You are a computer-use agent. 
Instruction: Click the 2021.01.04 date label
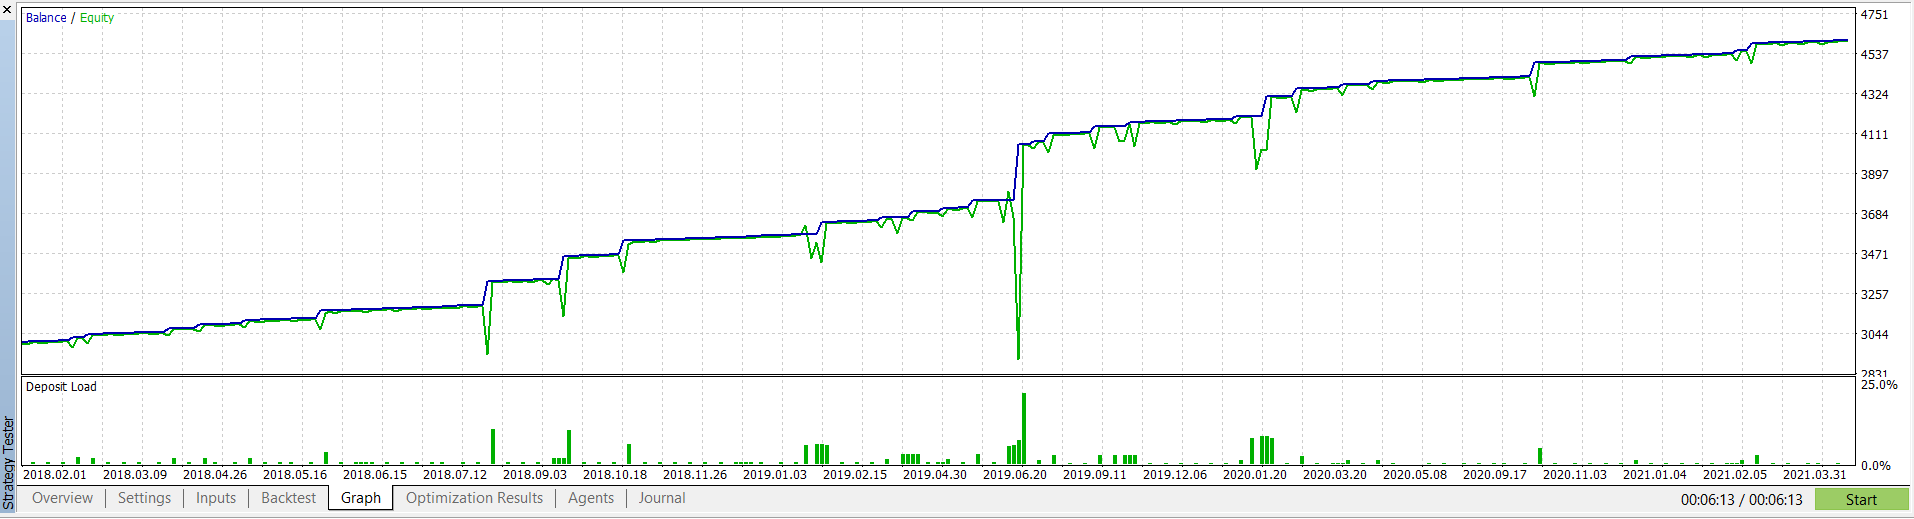pyautogui.click(x=1655, y=475)
